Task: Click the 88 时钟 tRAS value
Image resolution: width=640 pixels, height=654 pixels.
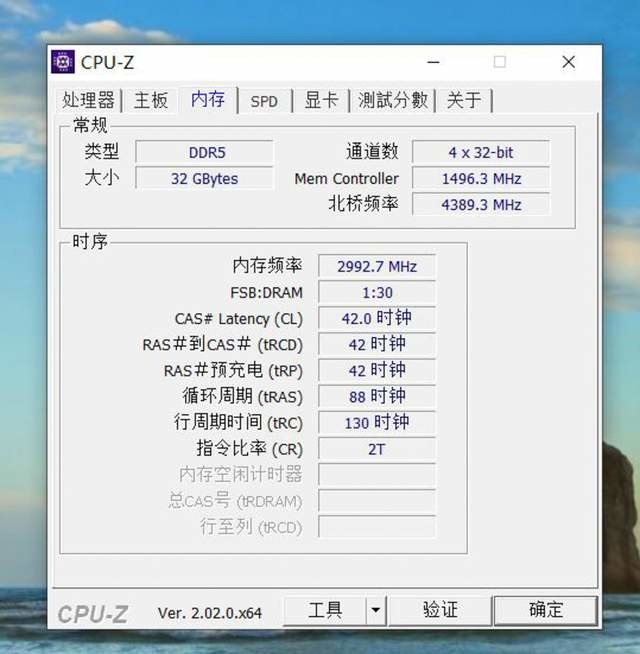Action: tap(377, 397)
